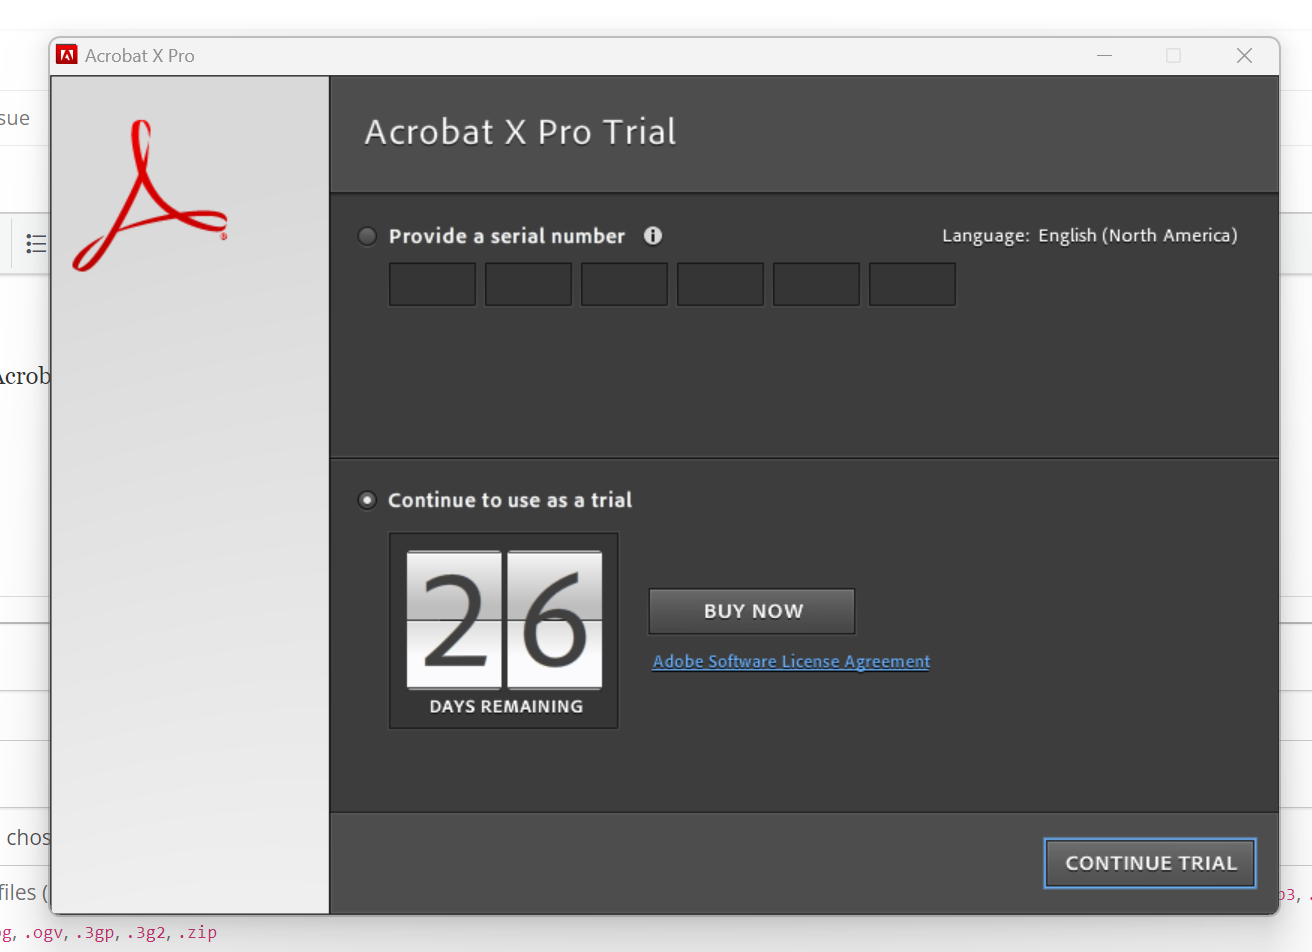Click the Acrobat icon in the title bar

point(67,55)
